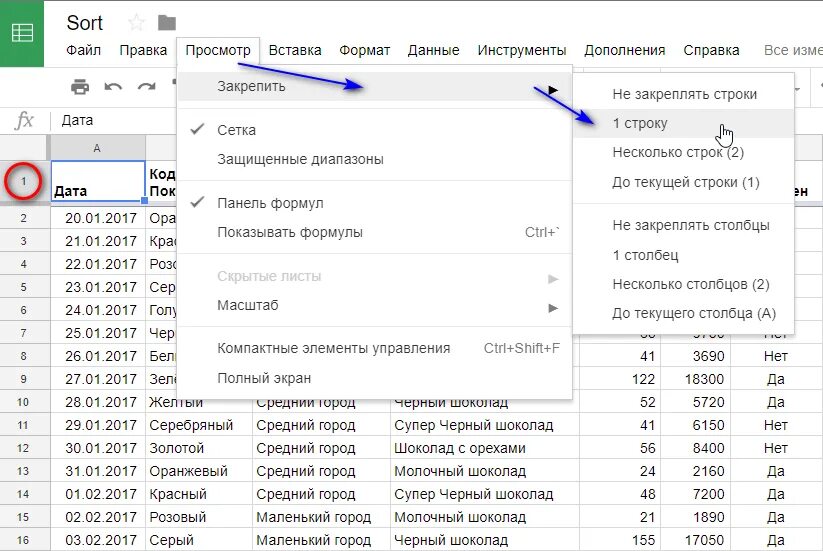Screen dimensions: 823x551
Task: Open the Формат menu
Action: tap(364, 50)
